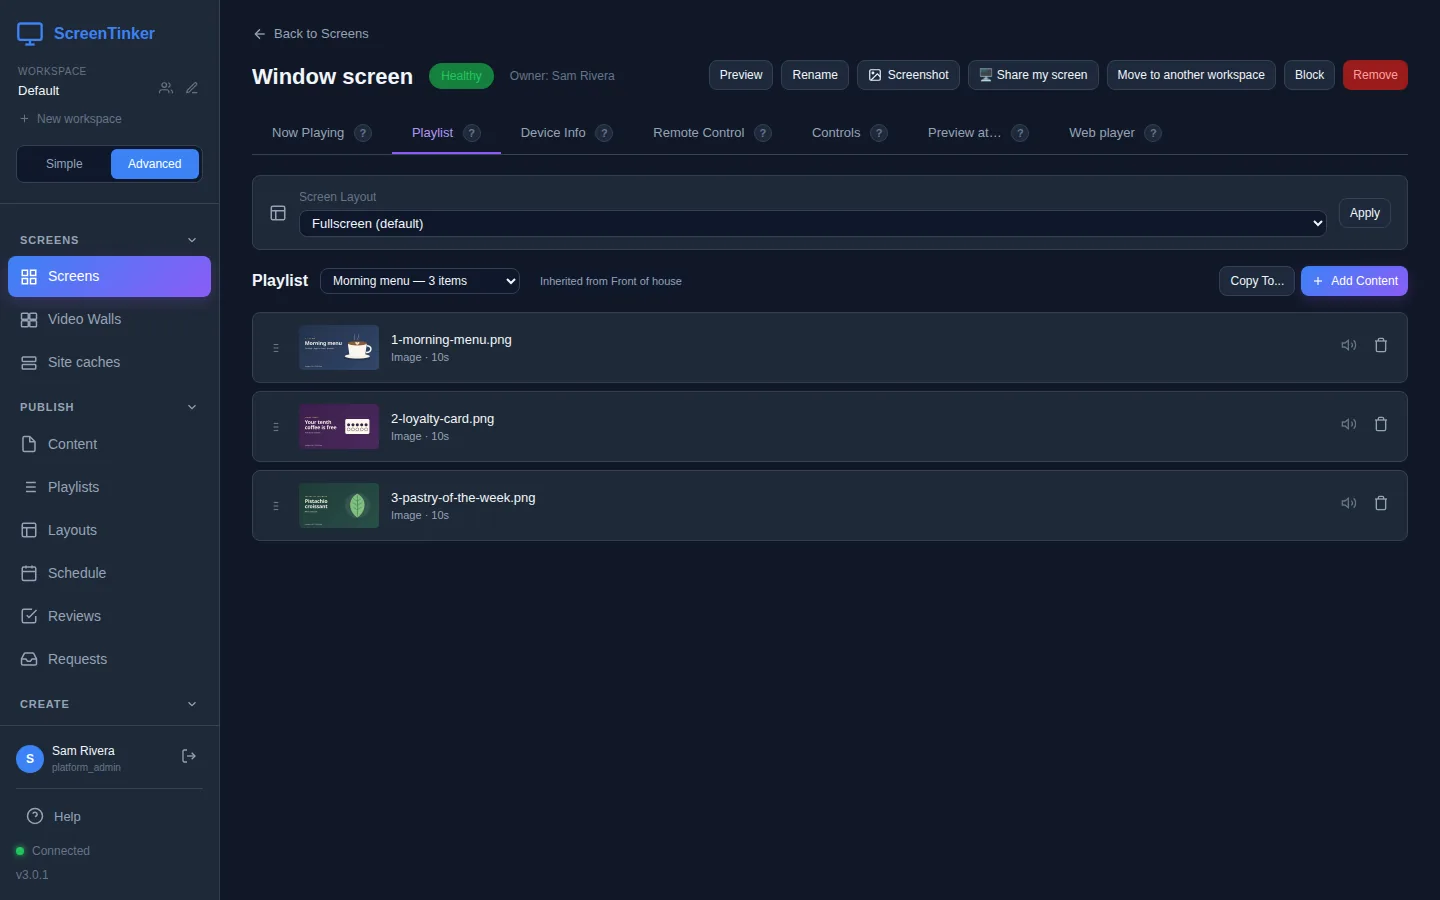The width and height of the screenshot is (1440, 900).
Task: Toggle mute for 1-morning-menu.png
Action: (1349, 345)
